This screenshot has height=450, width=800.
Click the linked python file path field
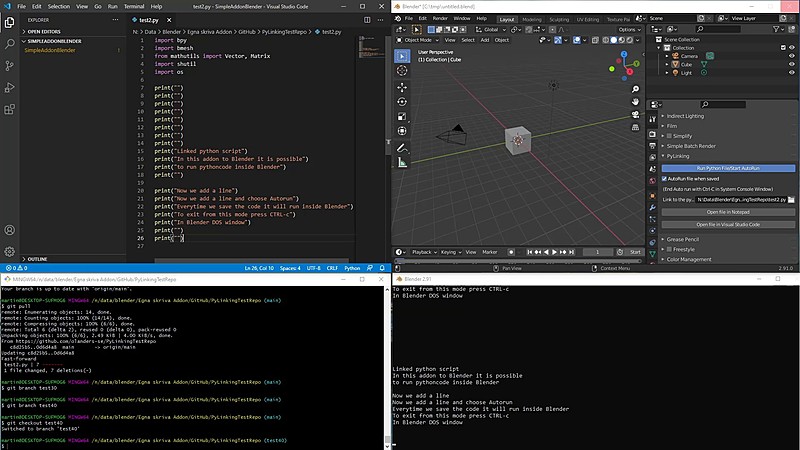tap(740, 199)
